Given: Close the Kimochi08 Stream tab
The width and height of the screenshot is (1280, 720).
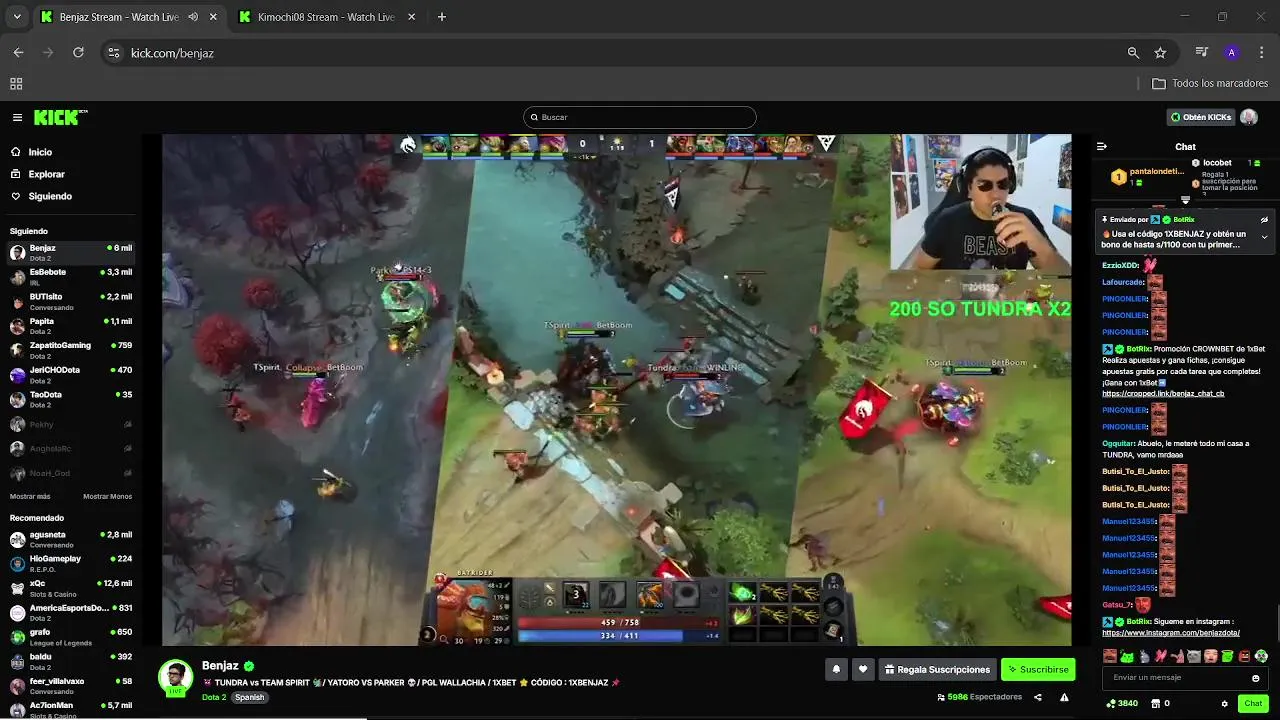Looking at the screenshot, I should click(412, 17).
